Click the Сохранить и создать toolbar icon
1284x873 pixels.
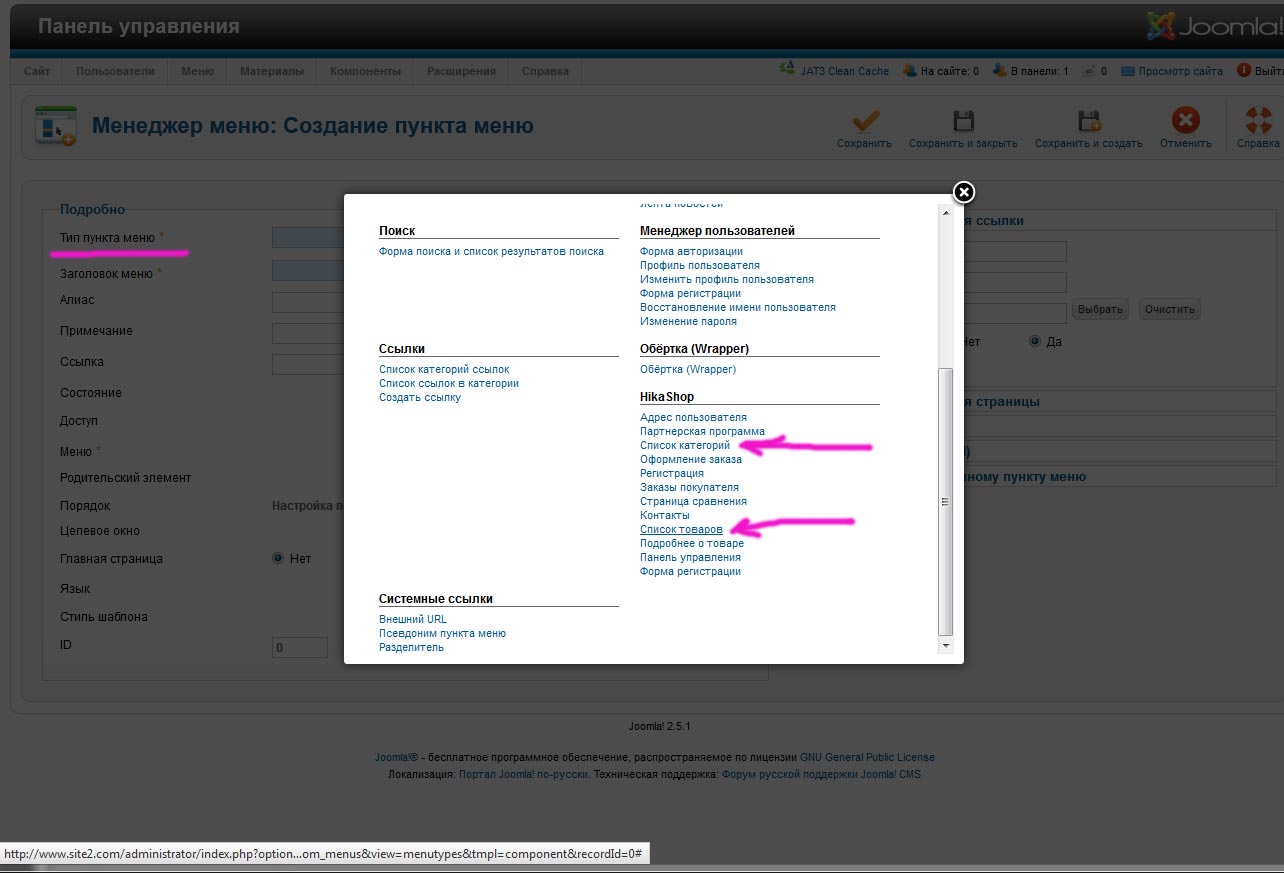(x=1089, y=121)
